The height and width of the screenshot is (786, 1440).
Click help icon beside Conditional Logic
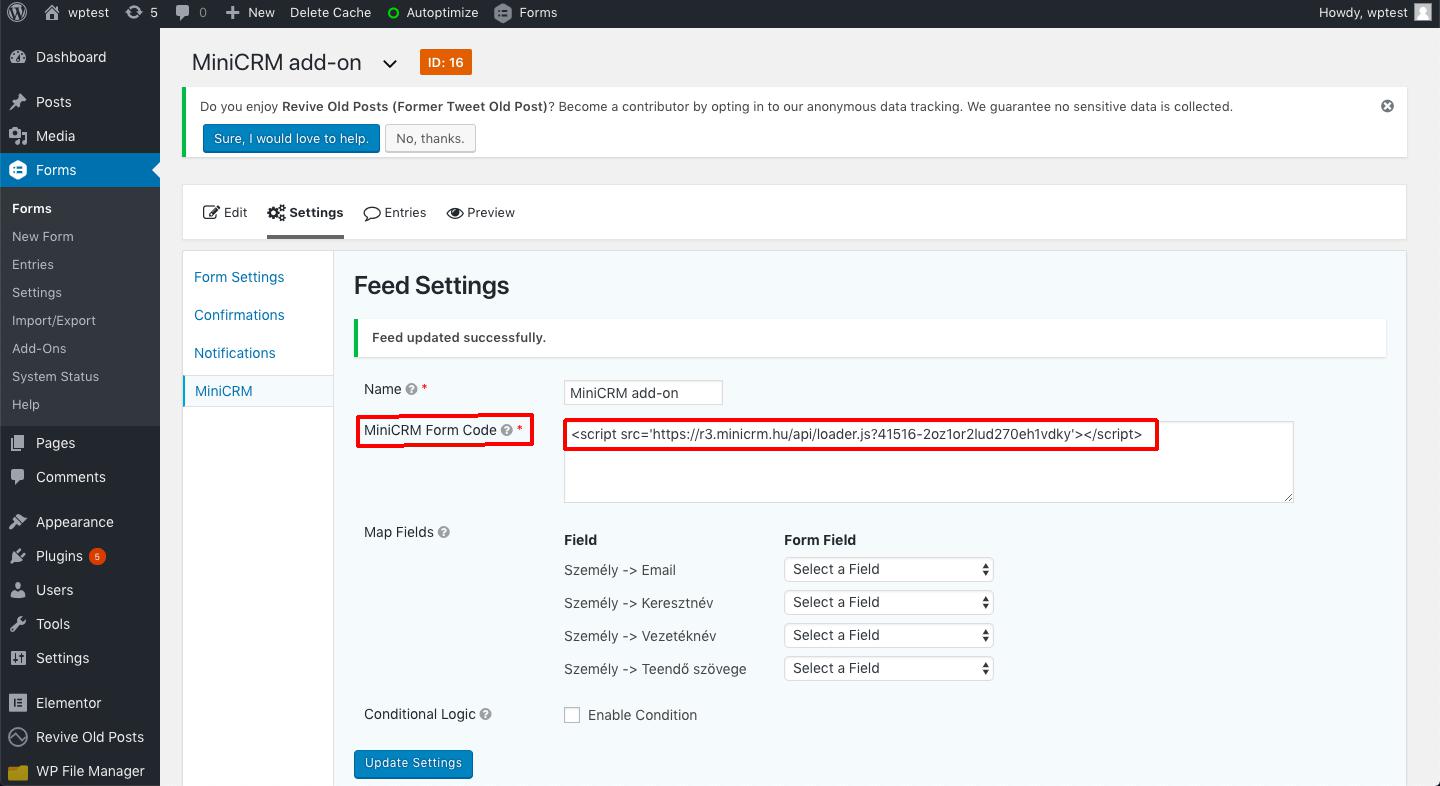486,714
